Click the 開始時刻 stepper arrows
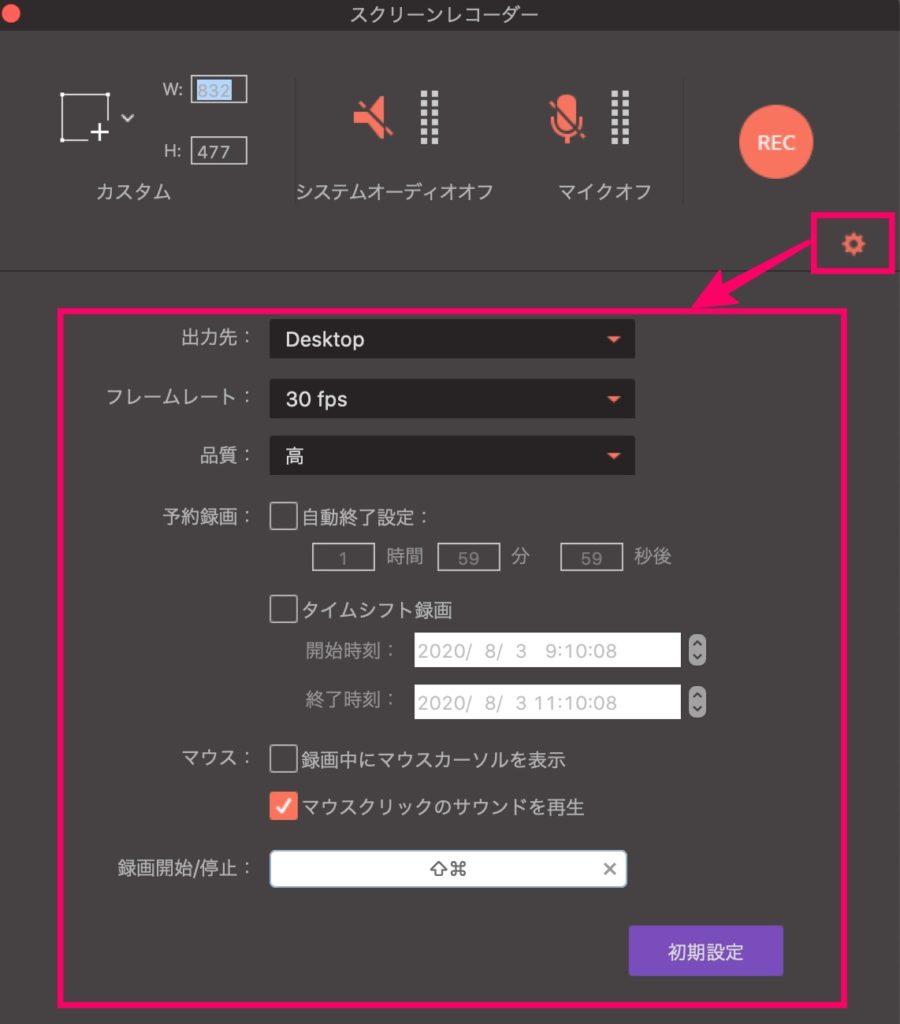The width and height of the screenshot is (900, 1024). point(698,650)
